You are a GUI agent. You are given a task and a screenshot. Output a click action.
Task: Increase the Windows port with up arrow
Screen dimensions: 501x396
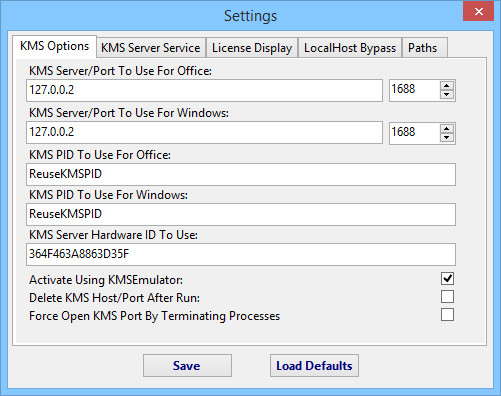click(447, 128)
